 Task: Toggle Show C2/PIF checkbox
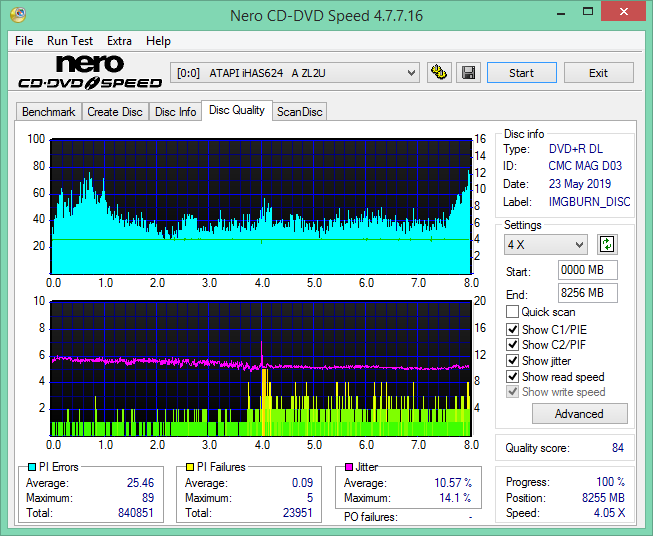coord(512,345)
